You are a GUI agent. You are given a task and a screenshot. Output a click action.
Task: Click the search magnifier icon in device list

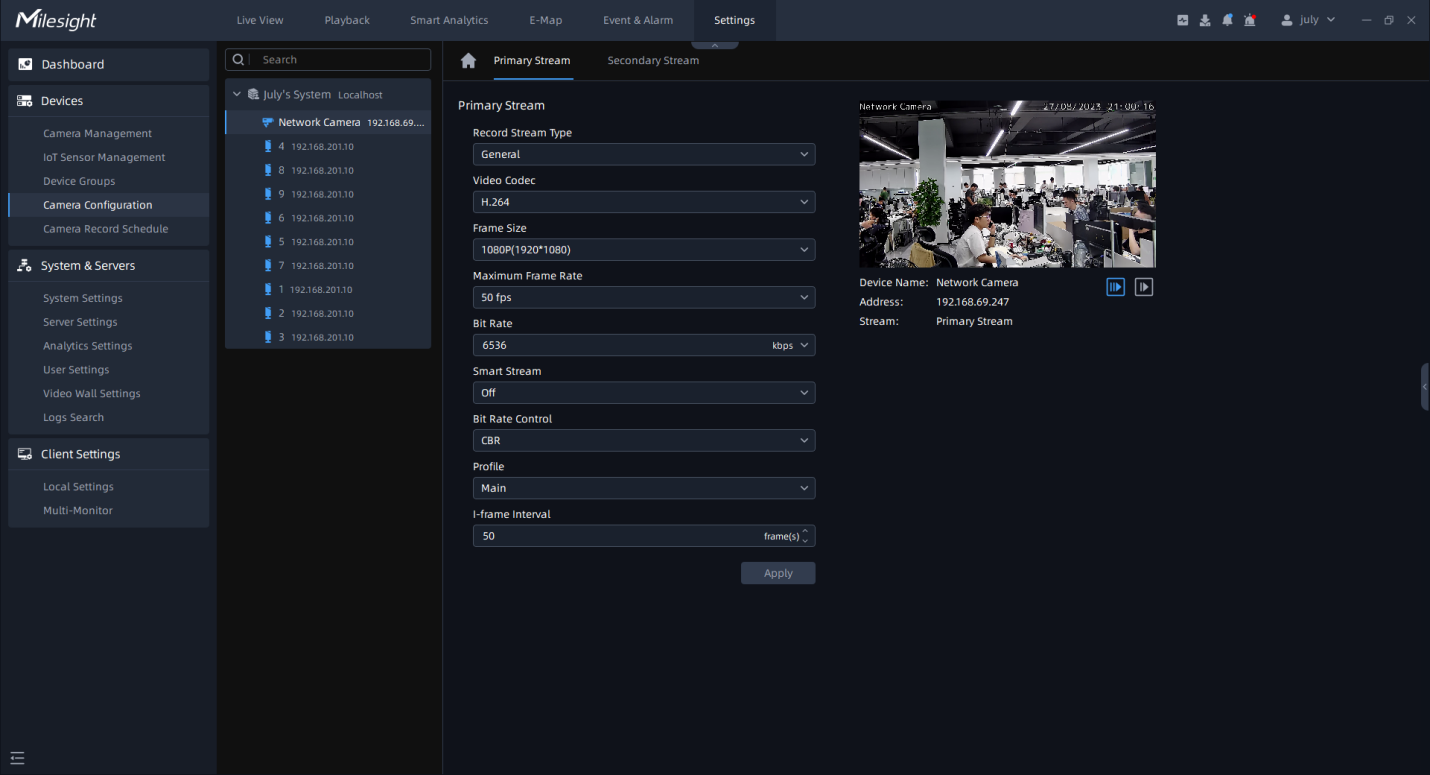click(x=240, y=60)
